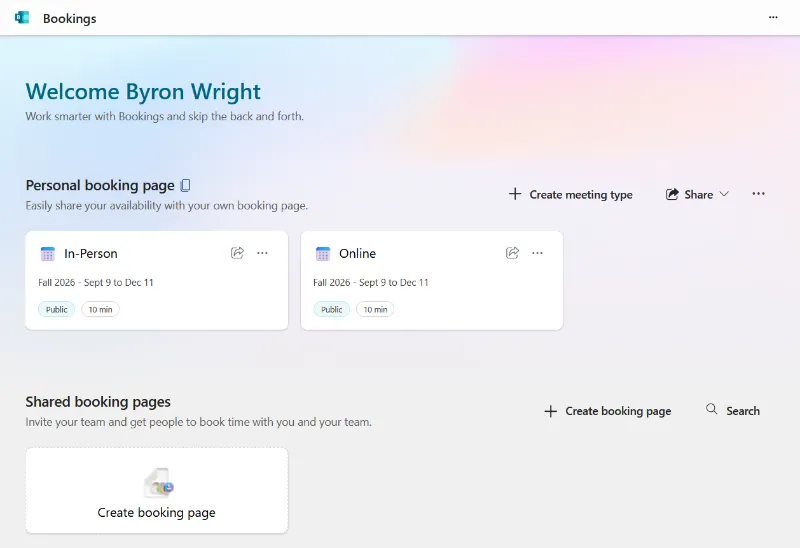Open the top-right more options ellipsis
Screen dimensions: 800x548
click(773, 17)
